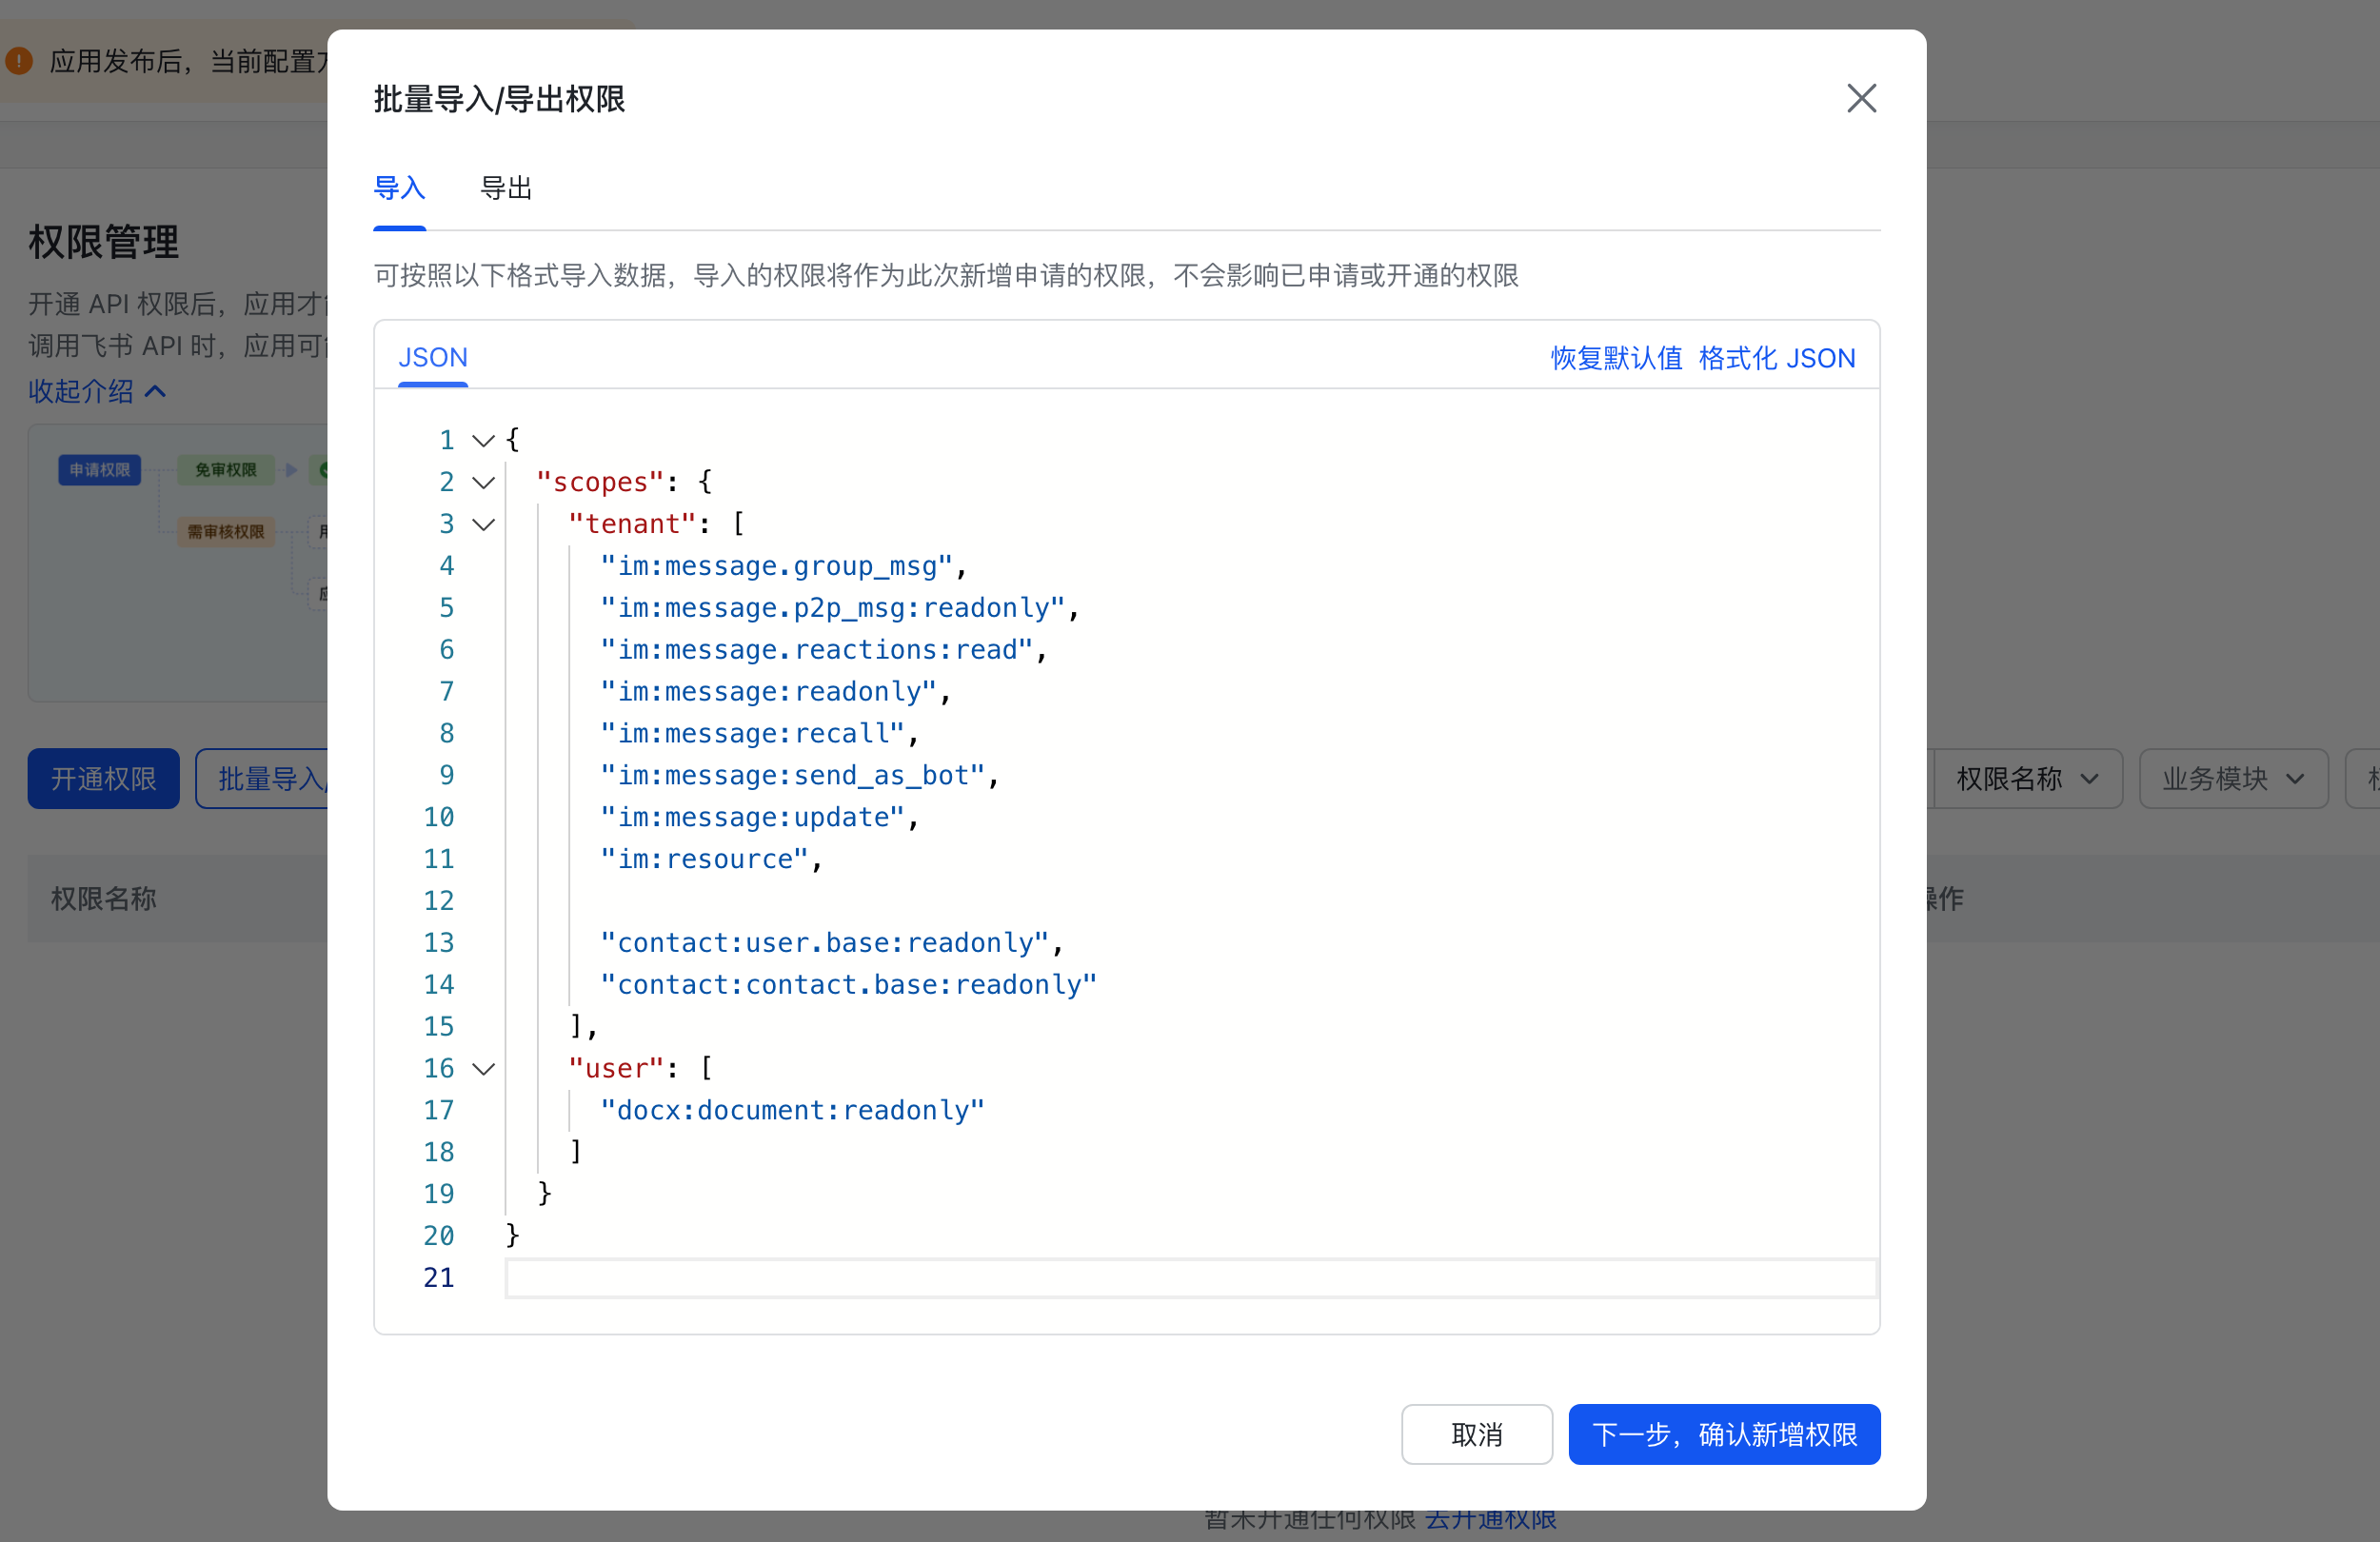Click the im:message:send_as_bot scope line
This screenshot has height=1542, width=2380.
point(792,776)
